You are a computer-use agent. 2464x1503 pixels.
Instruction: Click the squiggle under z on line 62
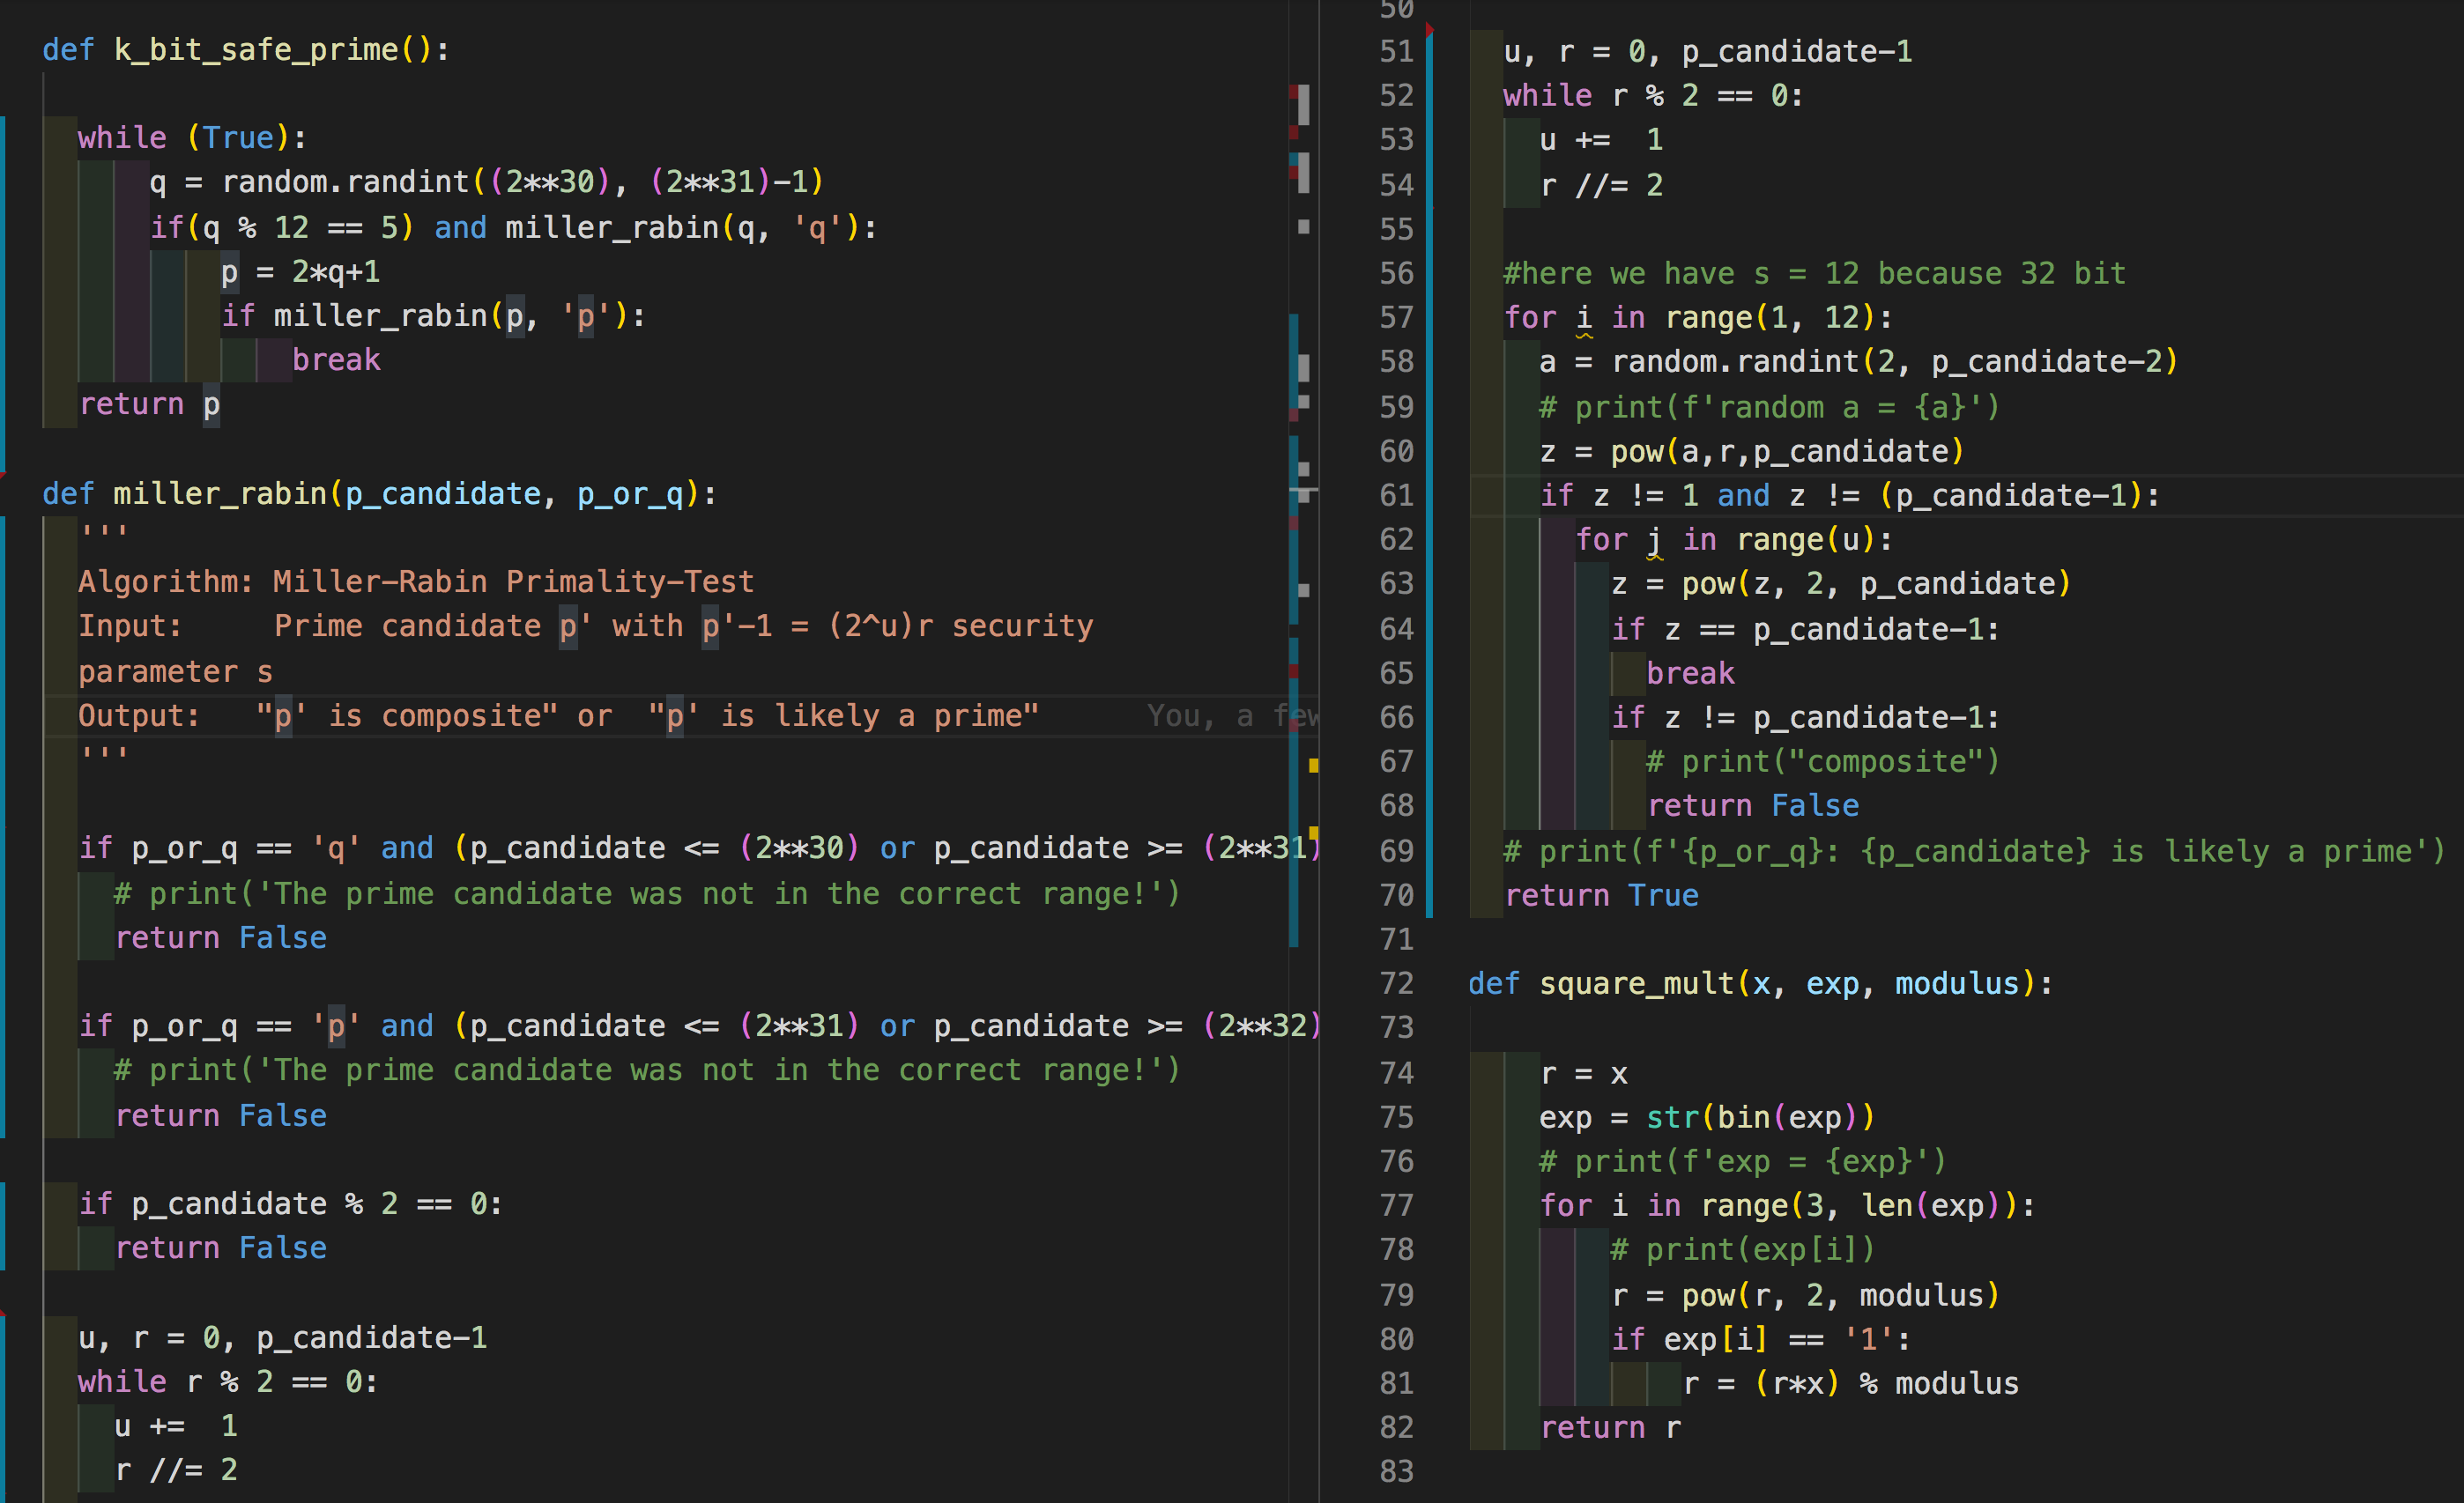(x=1655, y=556)
